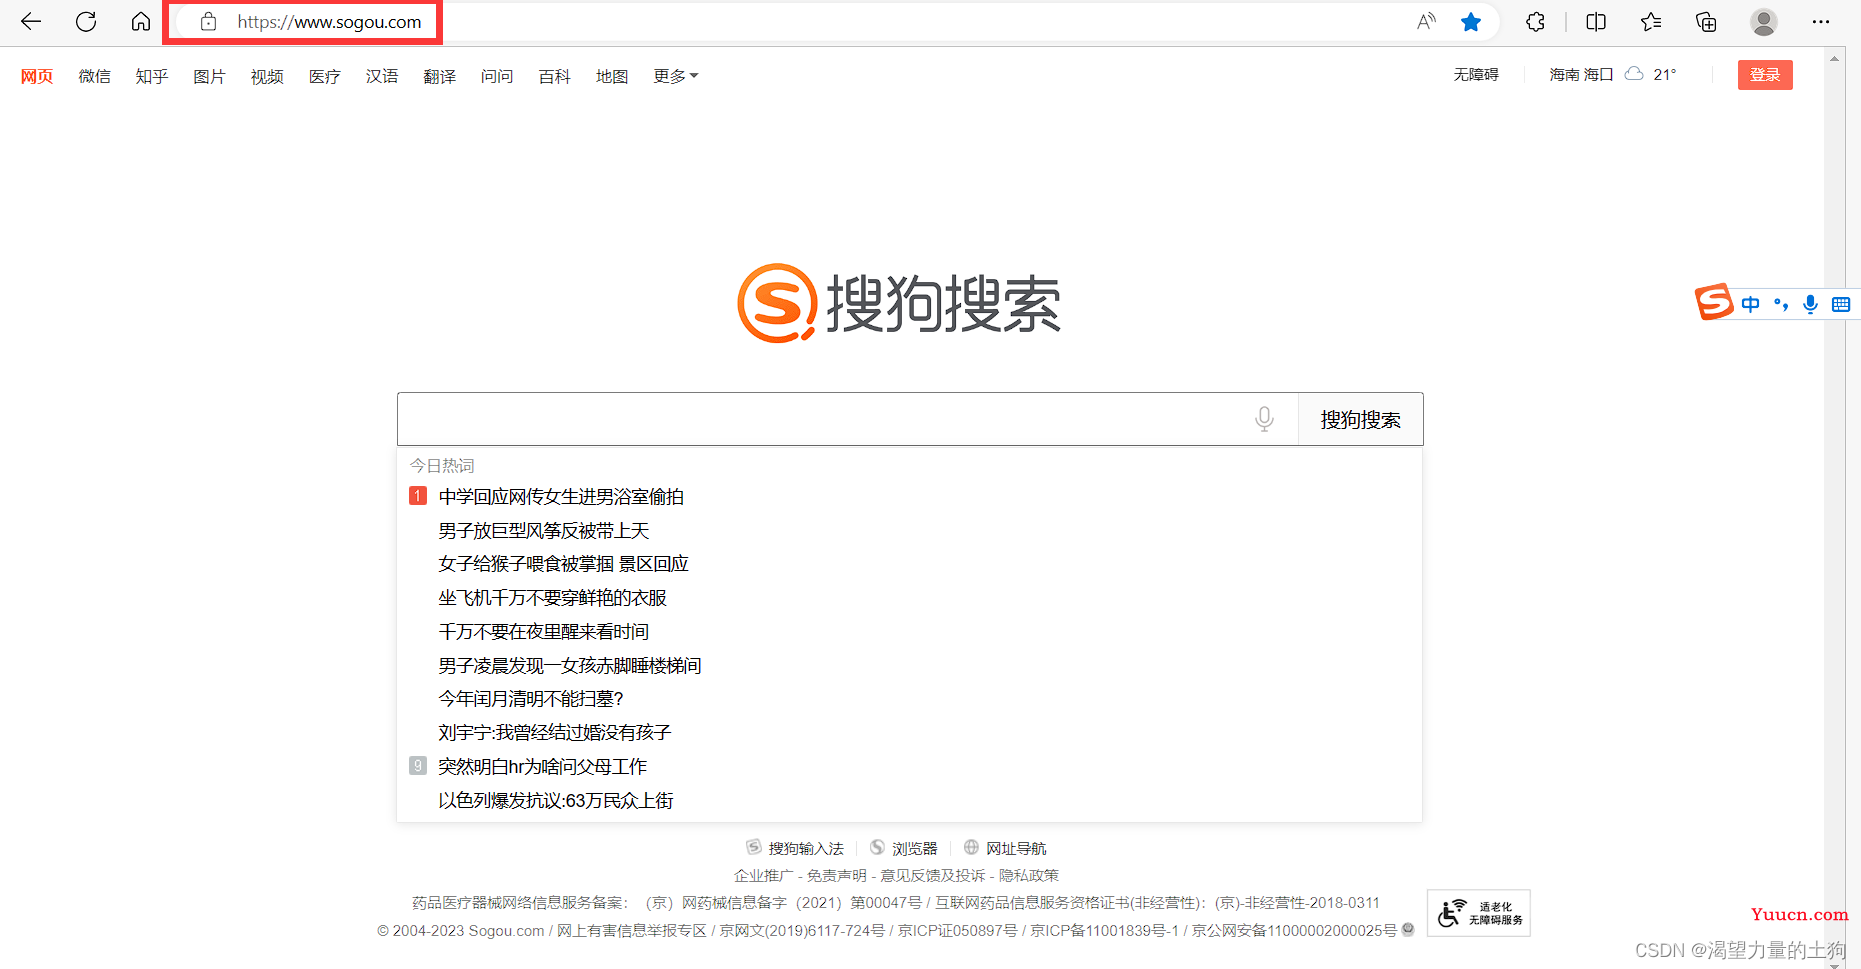Go back with the browser back arrow
Image resolution: width=1861 pixels, height=969 pixels.
pyautogui.click(x=31, y=22)
